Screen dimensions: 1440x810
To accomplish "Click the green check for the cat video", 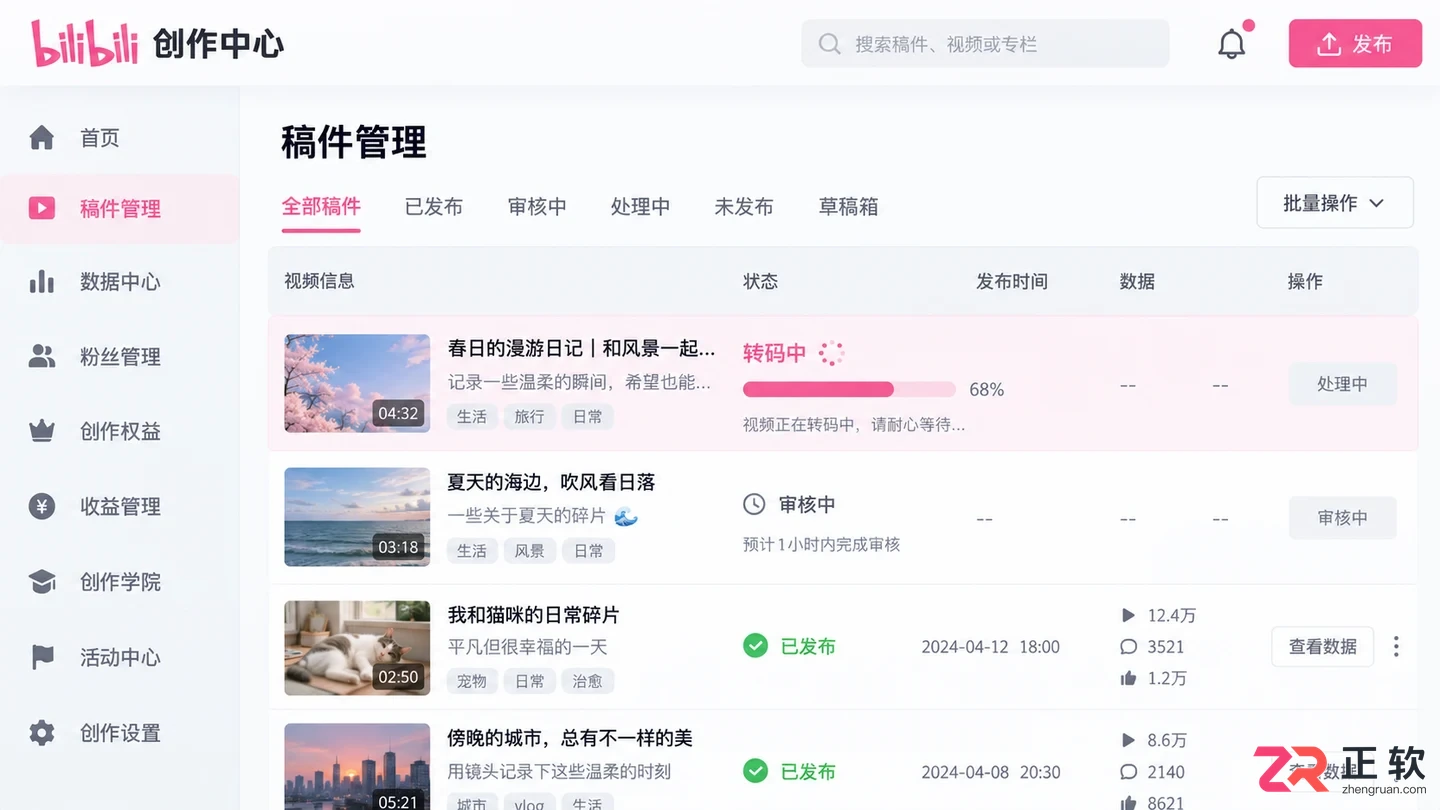I will pos(756,646).
